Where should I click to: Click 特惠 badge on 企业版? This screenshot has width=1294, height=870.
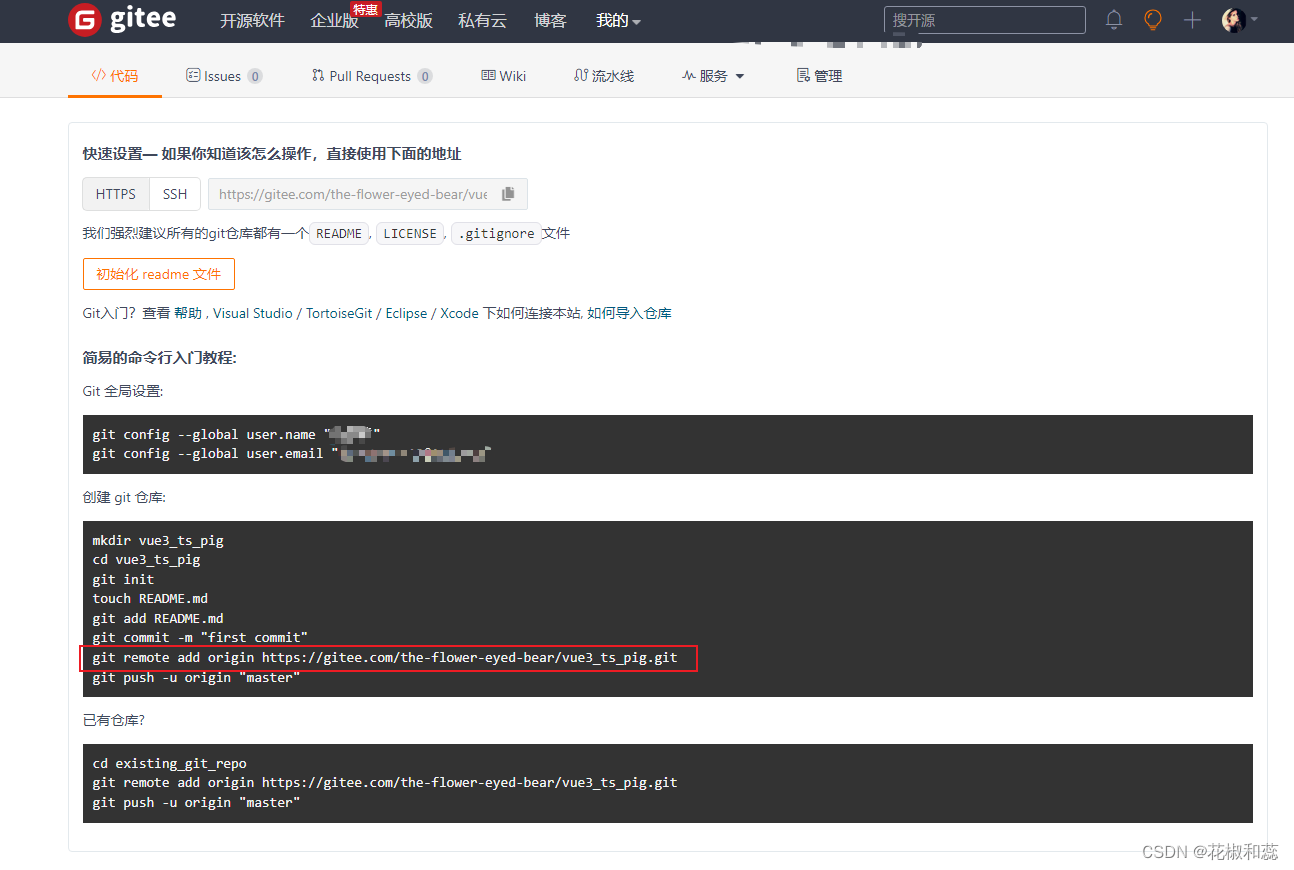(365, 10)
